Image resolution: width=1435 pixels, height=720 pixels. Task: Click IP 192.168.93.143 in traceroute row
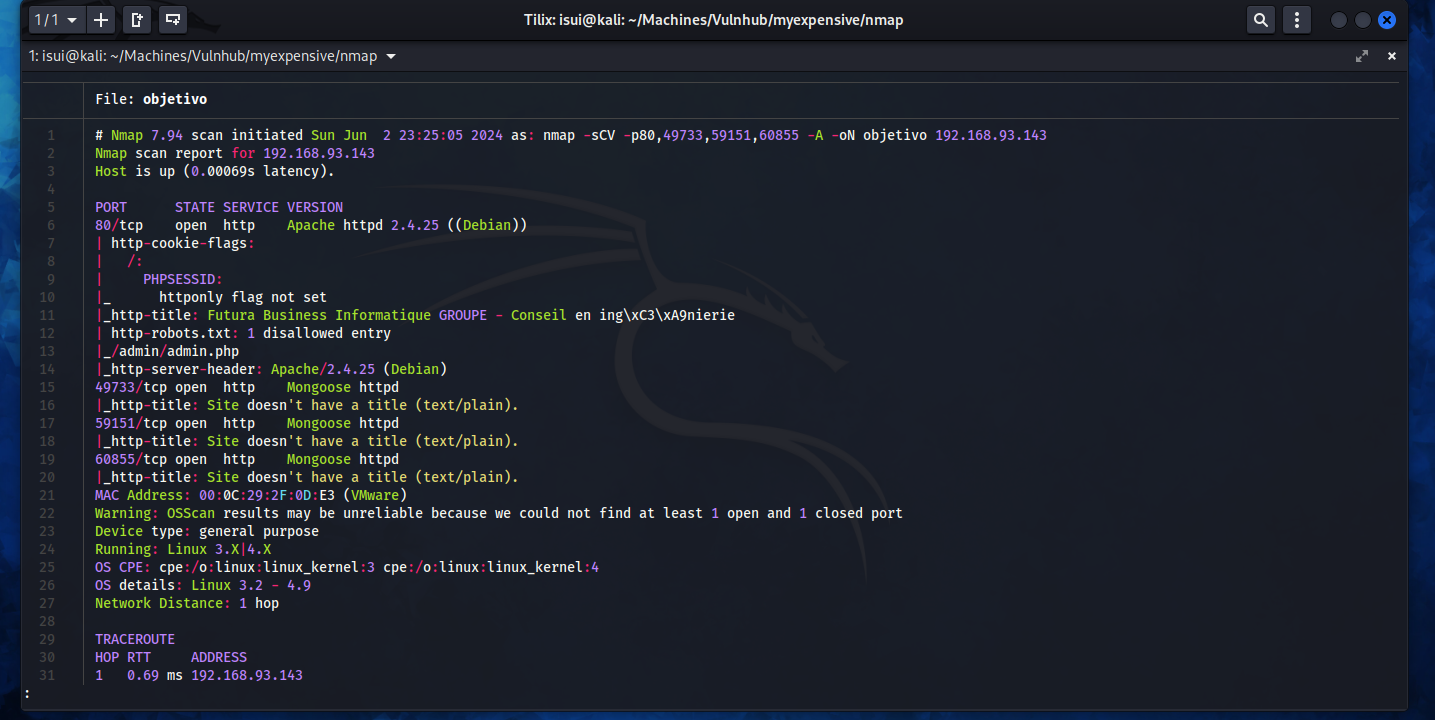[246, 675]
